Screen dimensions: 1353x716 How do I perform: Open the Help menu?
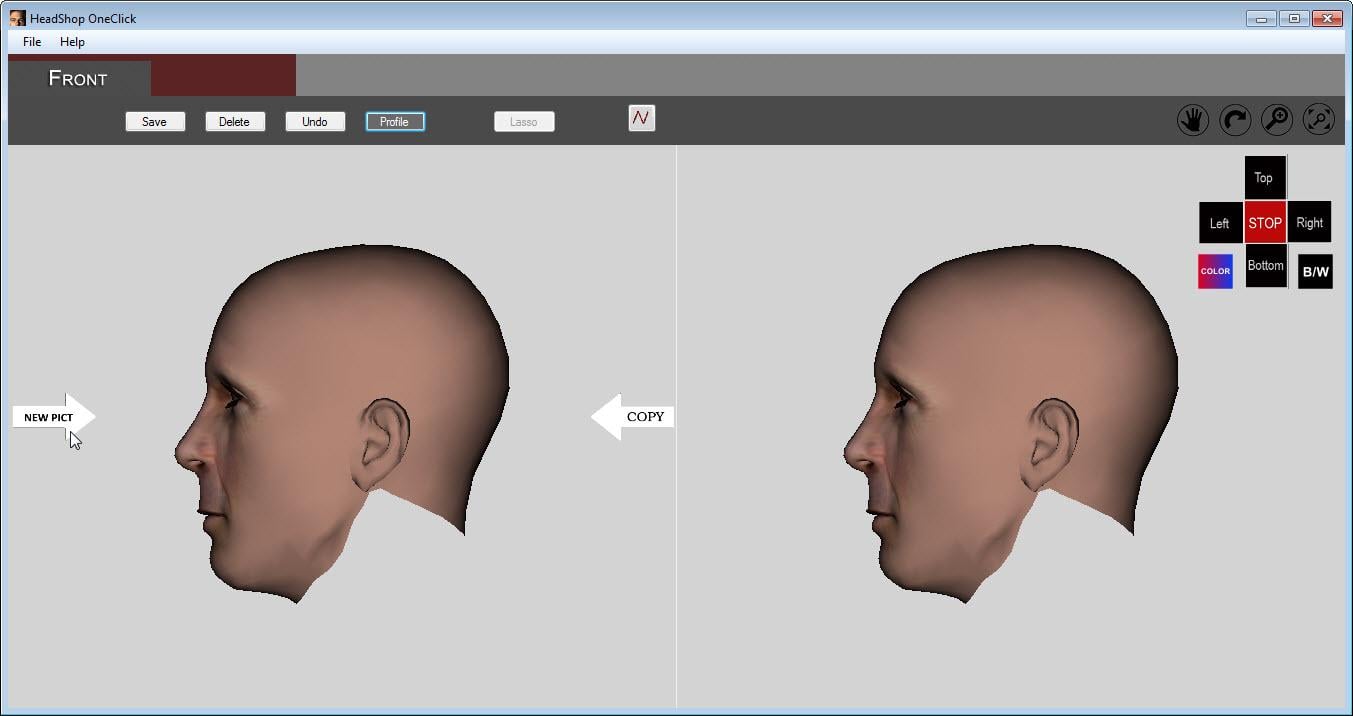click(x=72, y=42)
